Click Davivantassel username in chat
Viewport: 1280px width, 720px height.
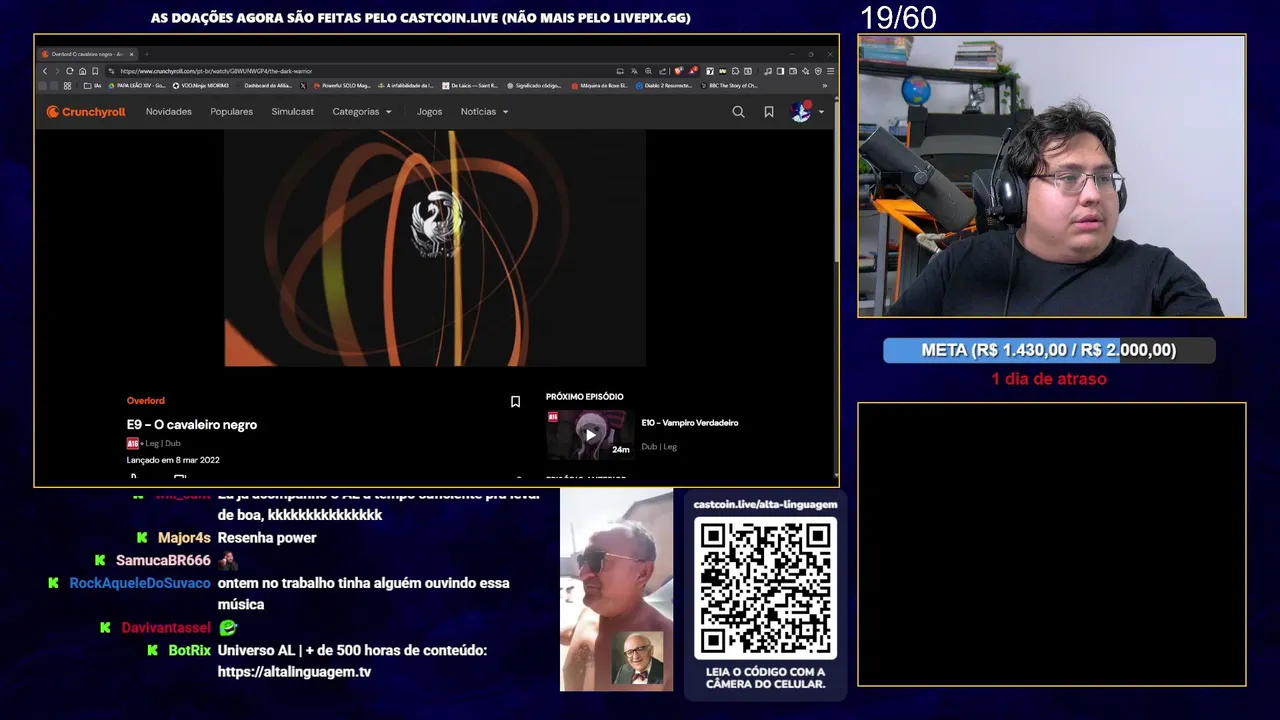[x=166, y=628]
